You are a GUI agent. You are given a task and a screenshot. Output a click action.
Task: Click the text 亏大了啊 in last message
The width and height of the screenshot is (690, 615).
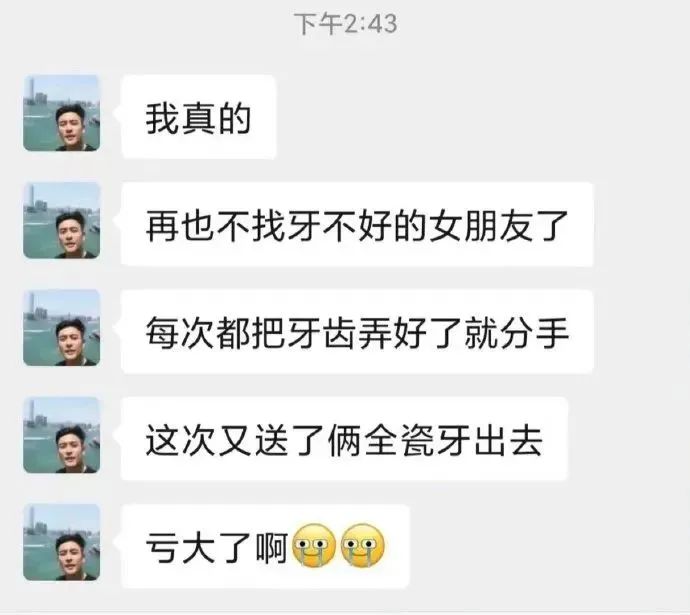coord(217,548)
